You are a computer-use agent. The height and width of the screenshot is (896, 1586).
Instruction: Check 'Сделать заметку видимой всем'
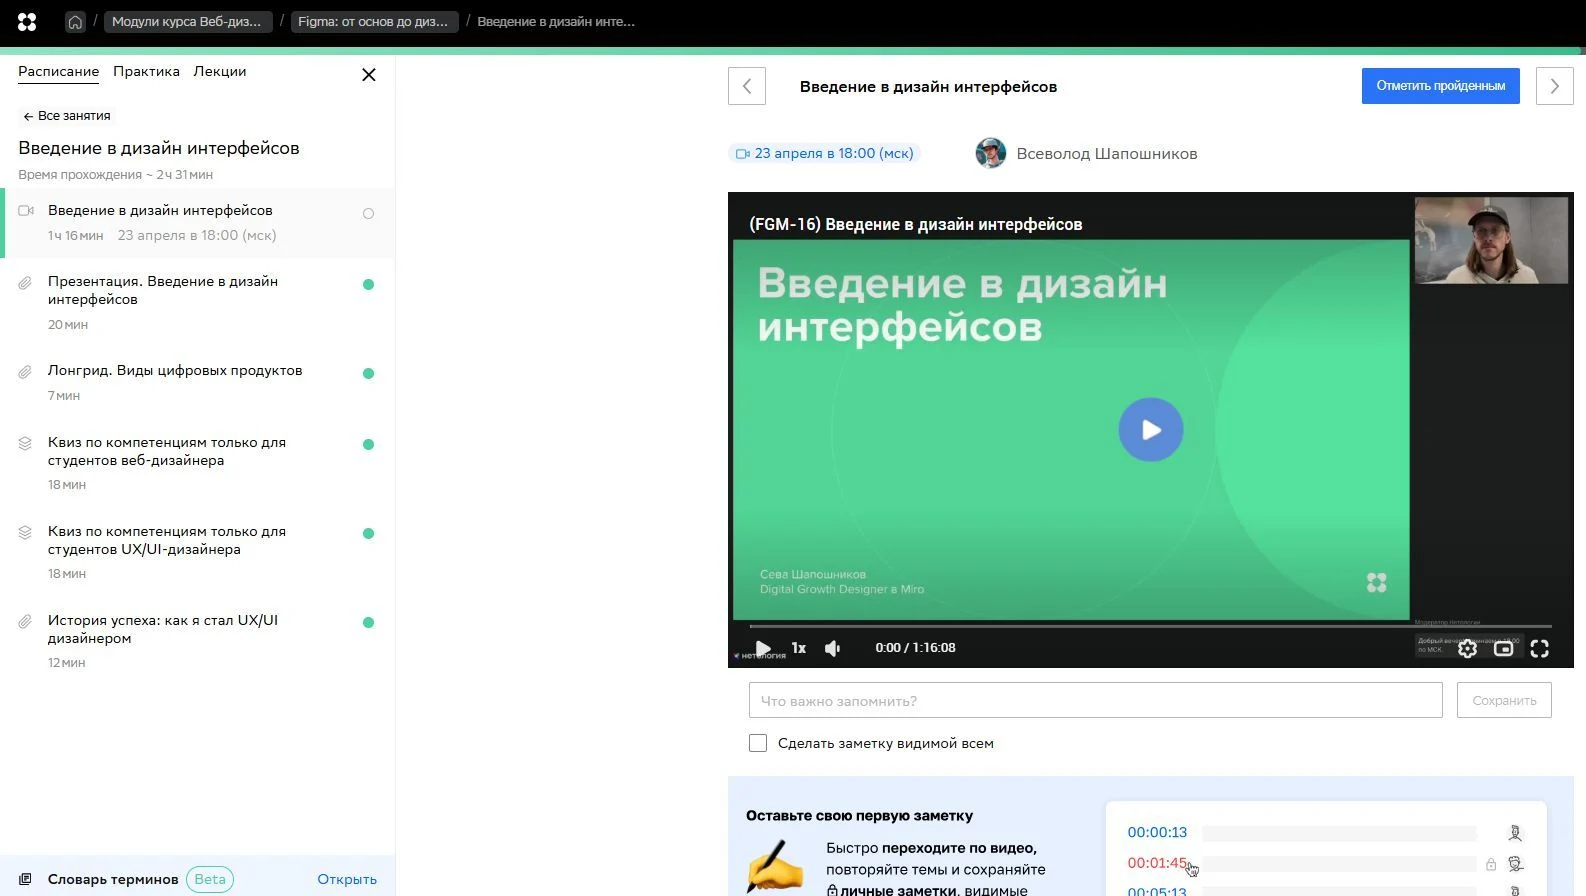tap(758, 743)
